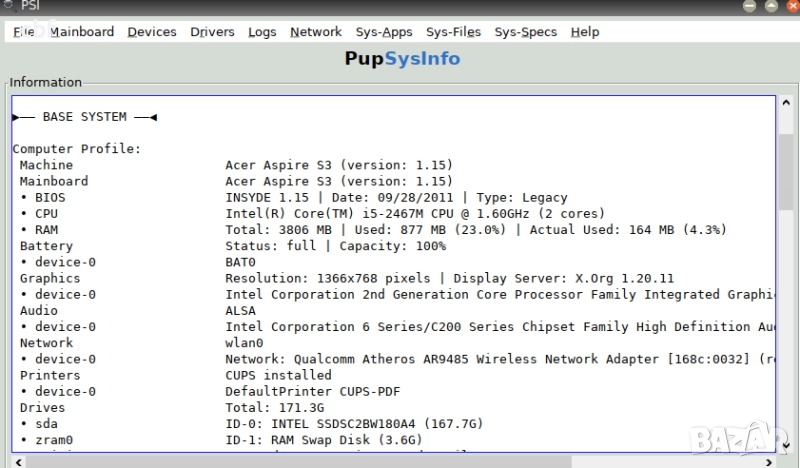Click the vertical scrollbar up arrow
The image size is (800, 468).
pyautogui.click(x=785, y=103)
